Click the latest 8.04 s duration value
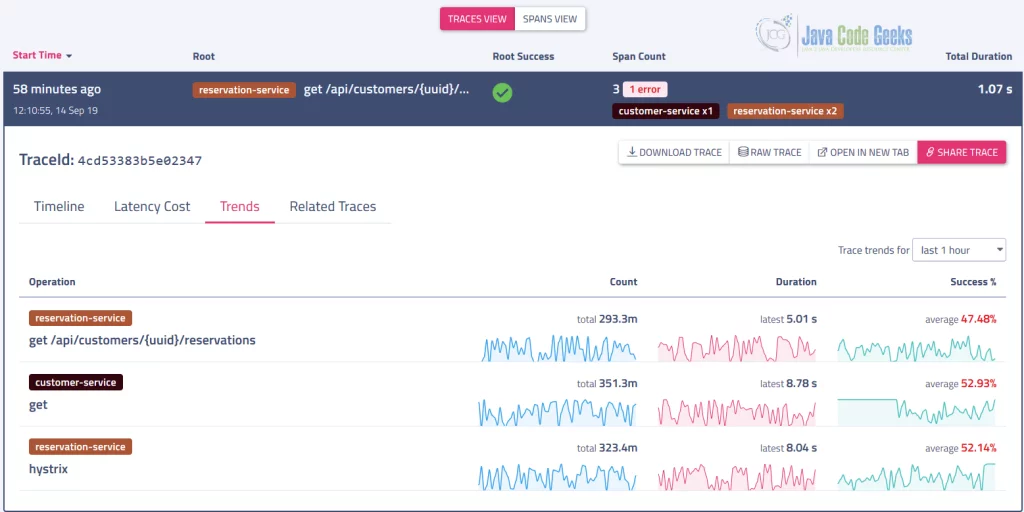 [789, 448]
